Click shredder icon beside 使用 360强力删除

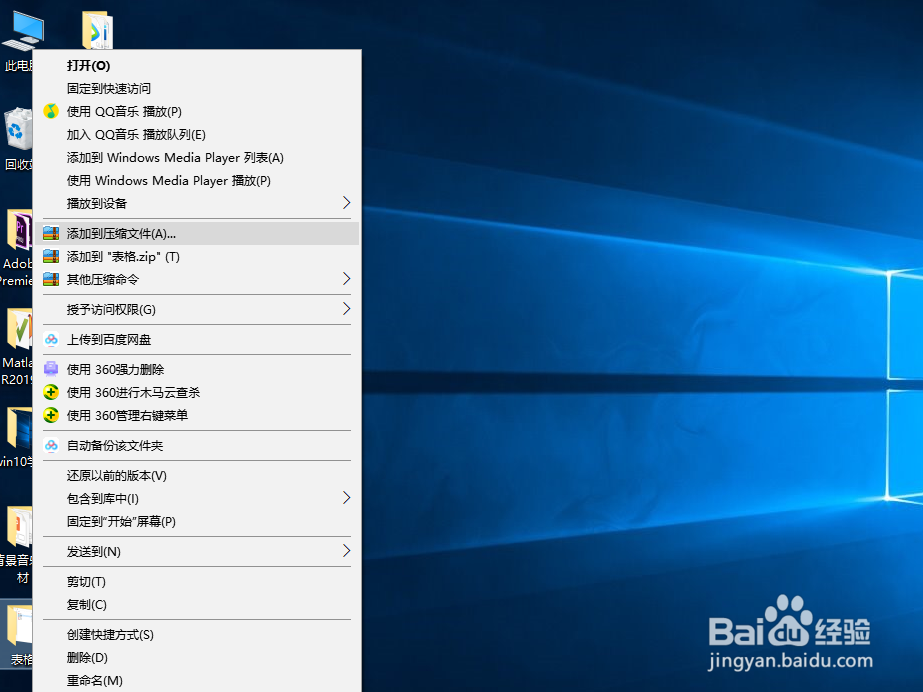51,369
